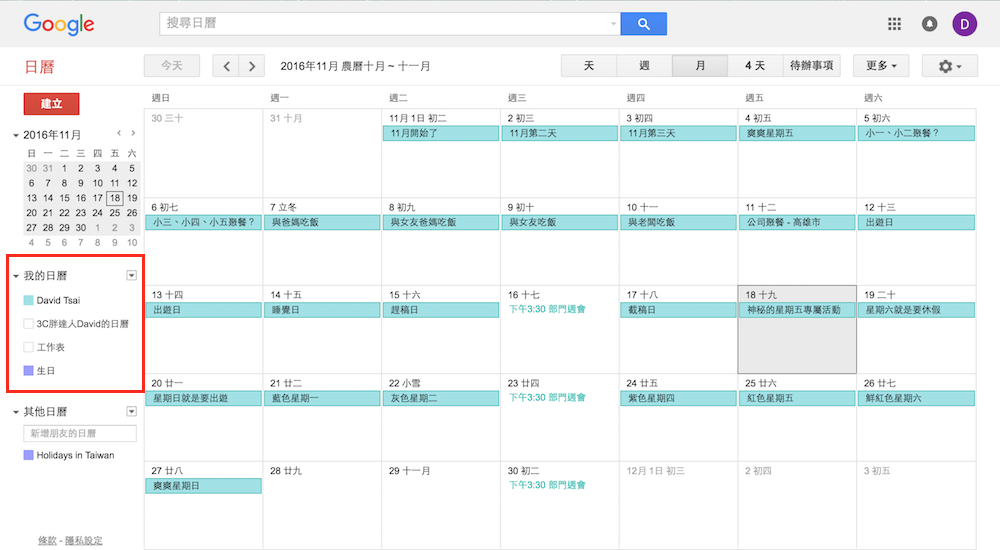Expand the 更多 dropdown menu
This screenshot has width=1000, height=550.
[x=880, y=66]
